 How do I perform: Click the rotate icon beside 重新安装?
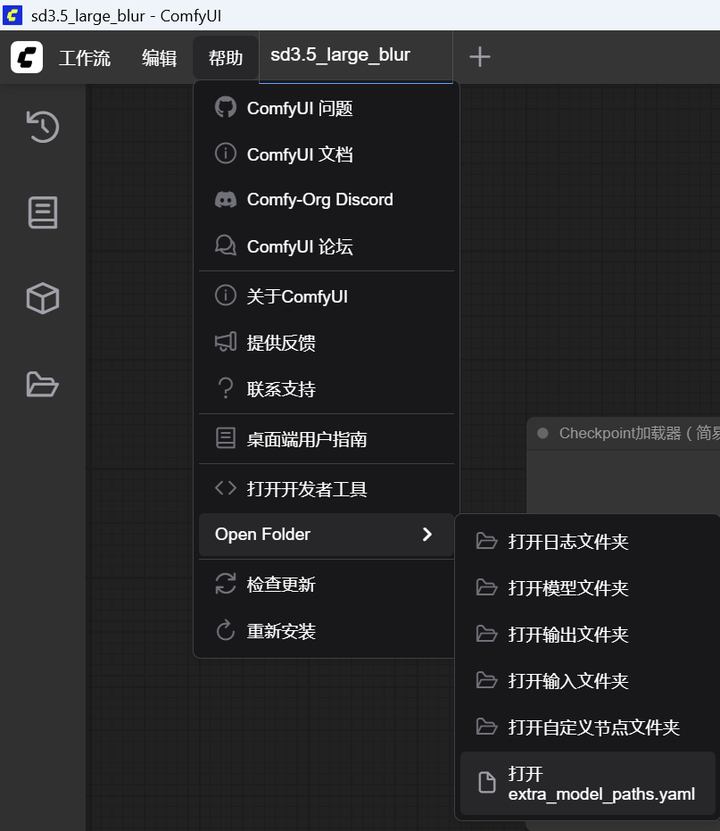(225, 630)
